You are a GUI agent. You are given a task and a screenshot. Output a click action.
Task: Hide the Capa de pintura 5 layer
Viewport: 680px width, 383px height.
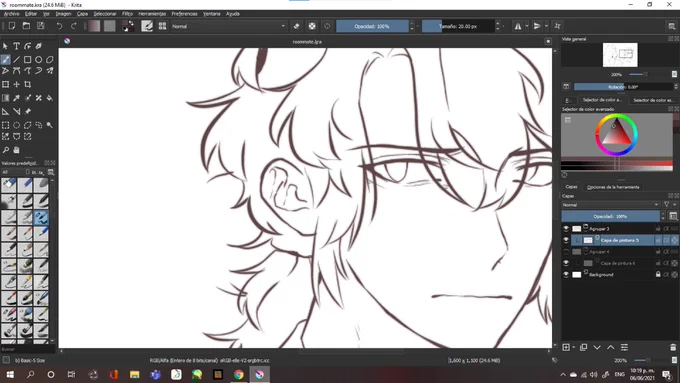[x=566, y=240]
